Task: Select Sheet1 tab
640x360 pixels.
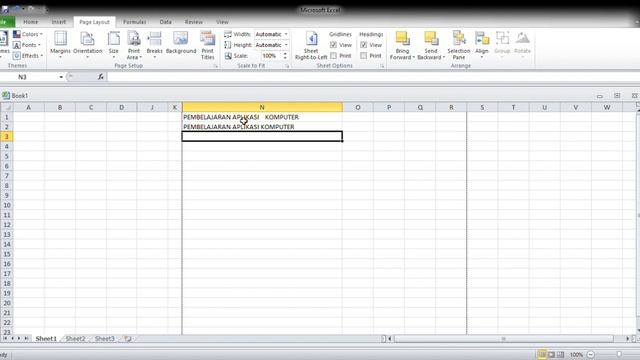Action: click(x=46, y=339)
